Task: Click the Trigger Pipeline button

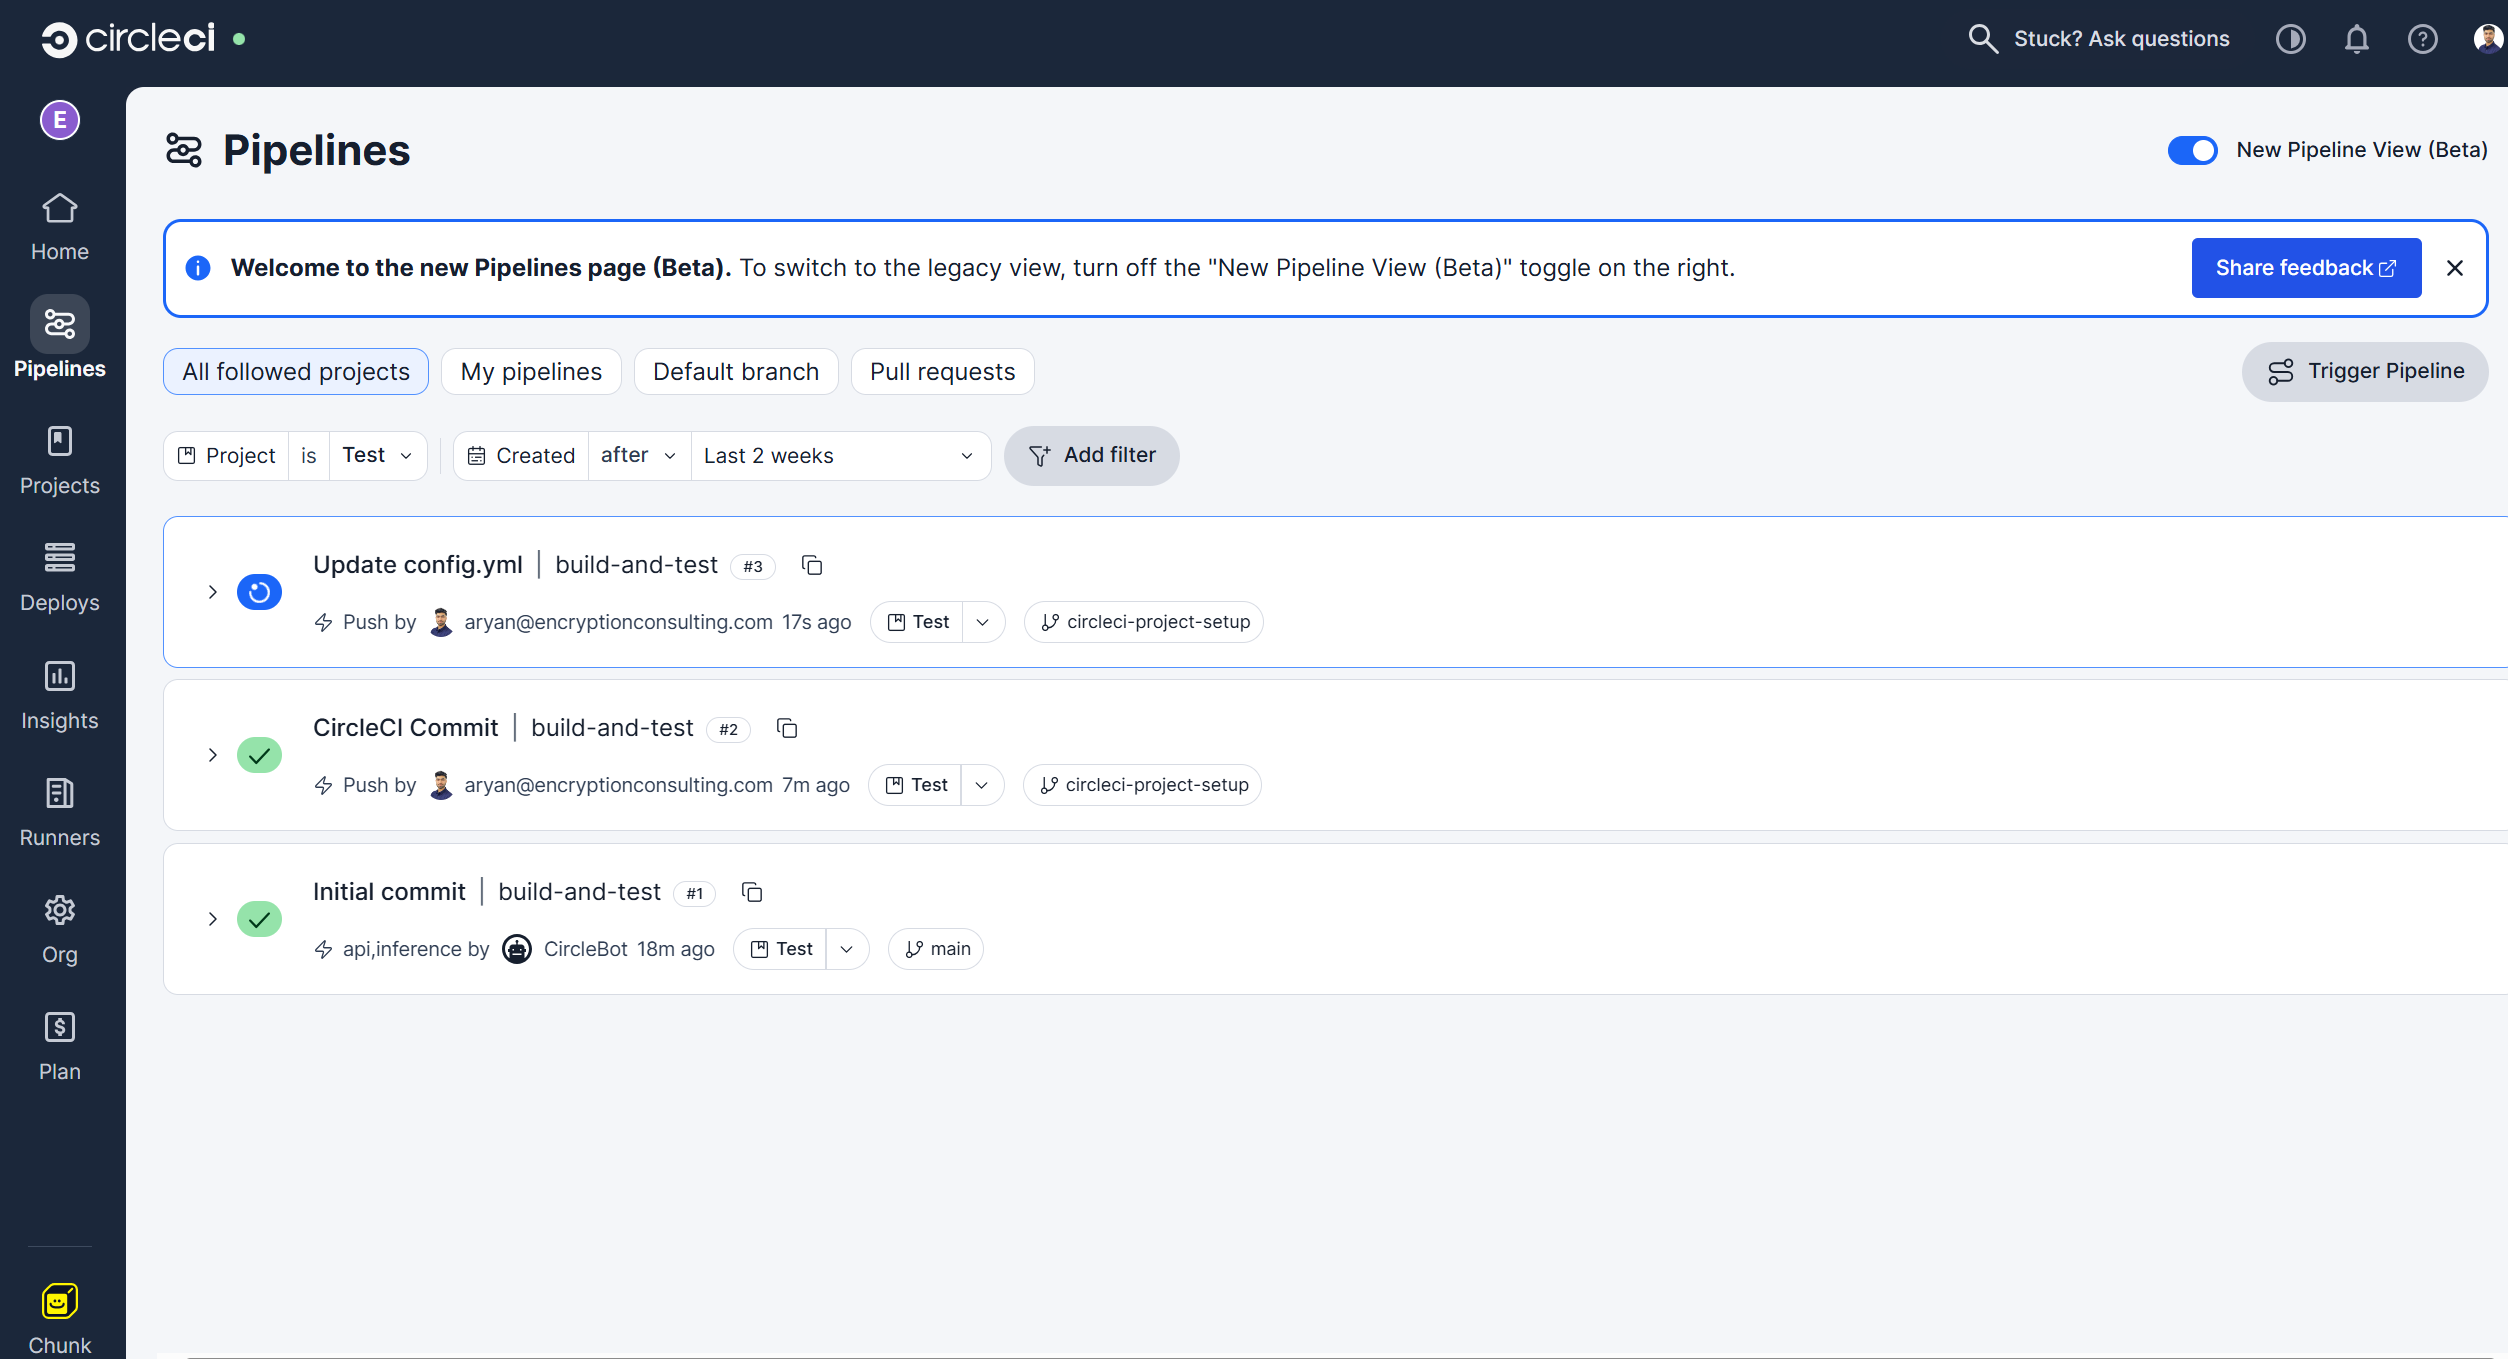Action: (2365, 372)
